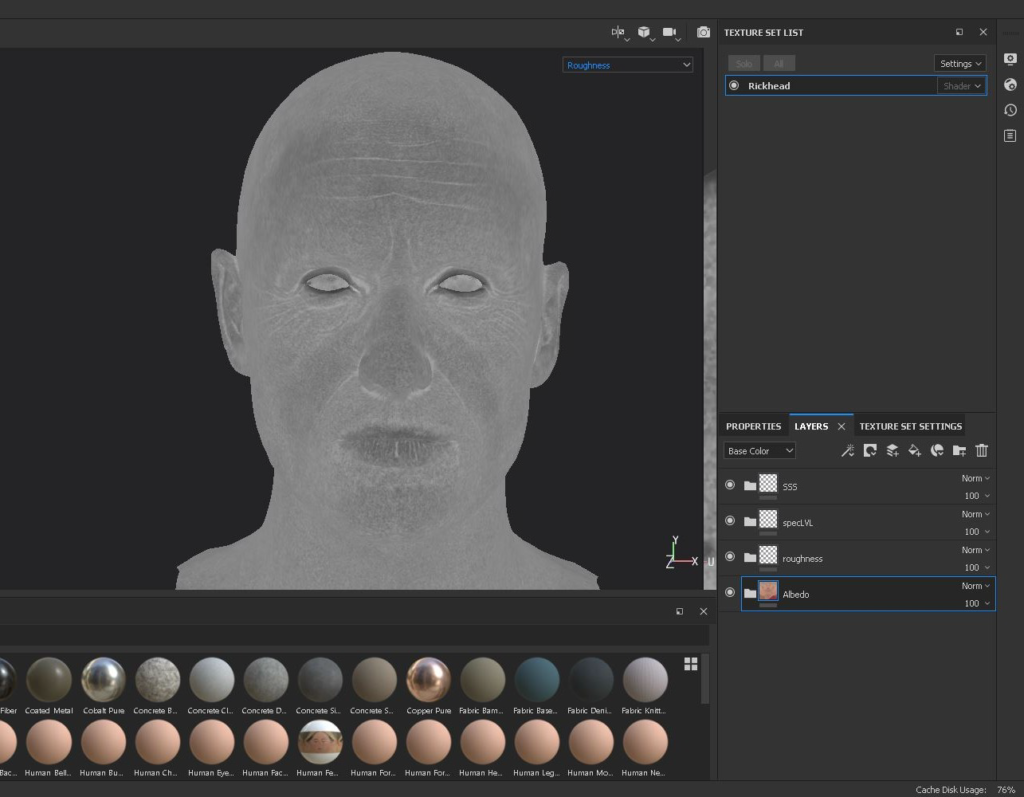Take a viewport screenshot with the camera icon
The height and width of the screenshot is (797, 1024).
click(x=703, y=33)
